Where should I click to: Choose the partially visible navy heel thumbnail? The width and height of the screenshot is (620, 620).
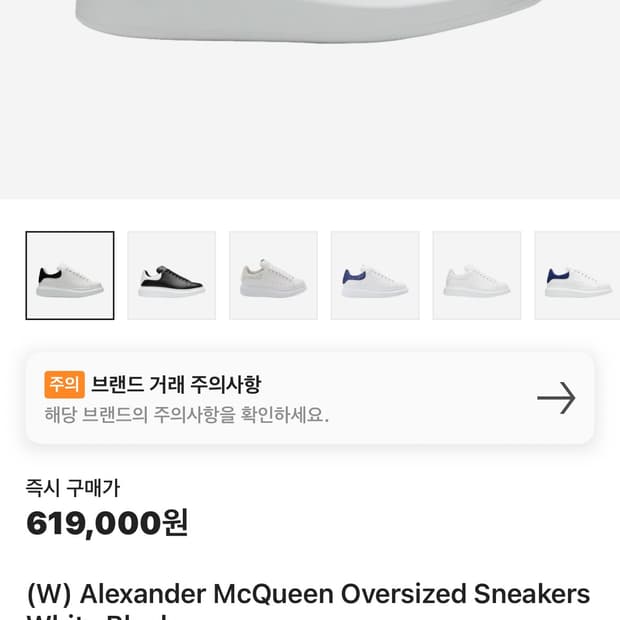point(578,276)
